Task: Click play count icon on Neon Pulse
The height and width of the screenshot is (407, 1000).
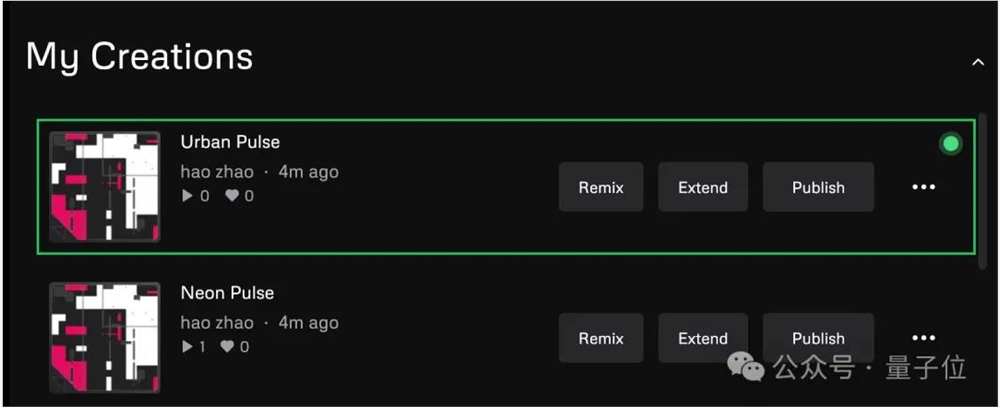Action: pyautogui.click(x=187, y=347)
